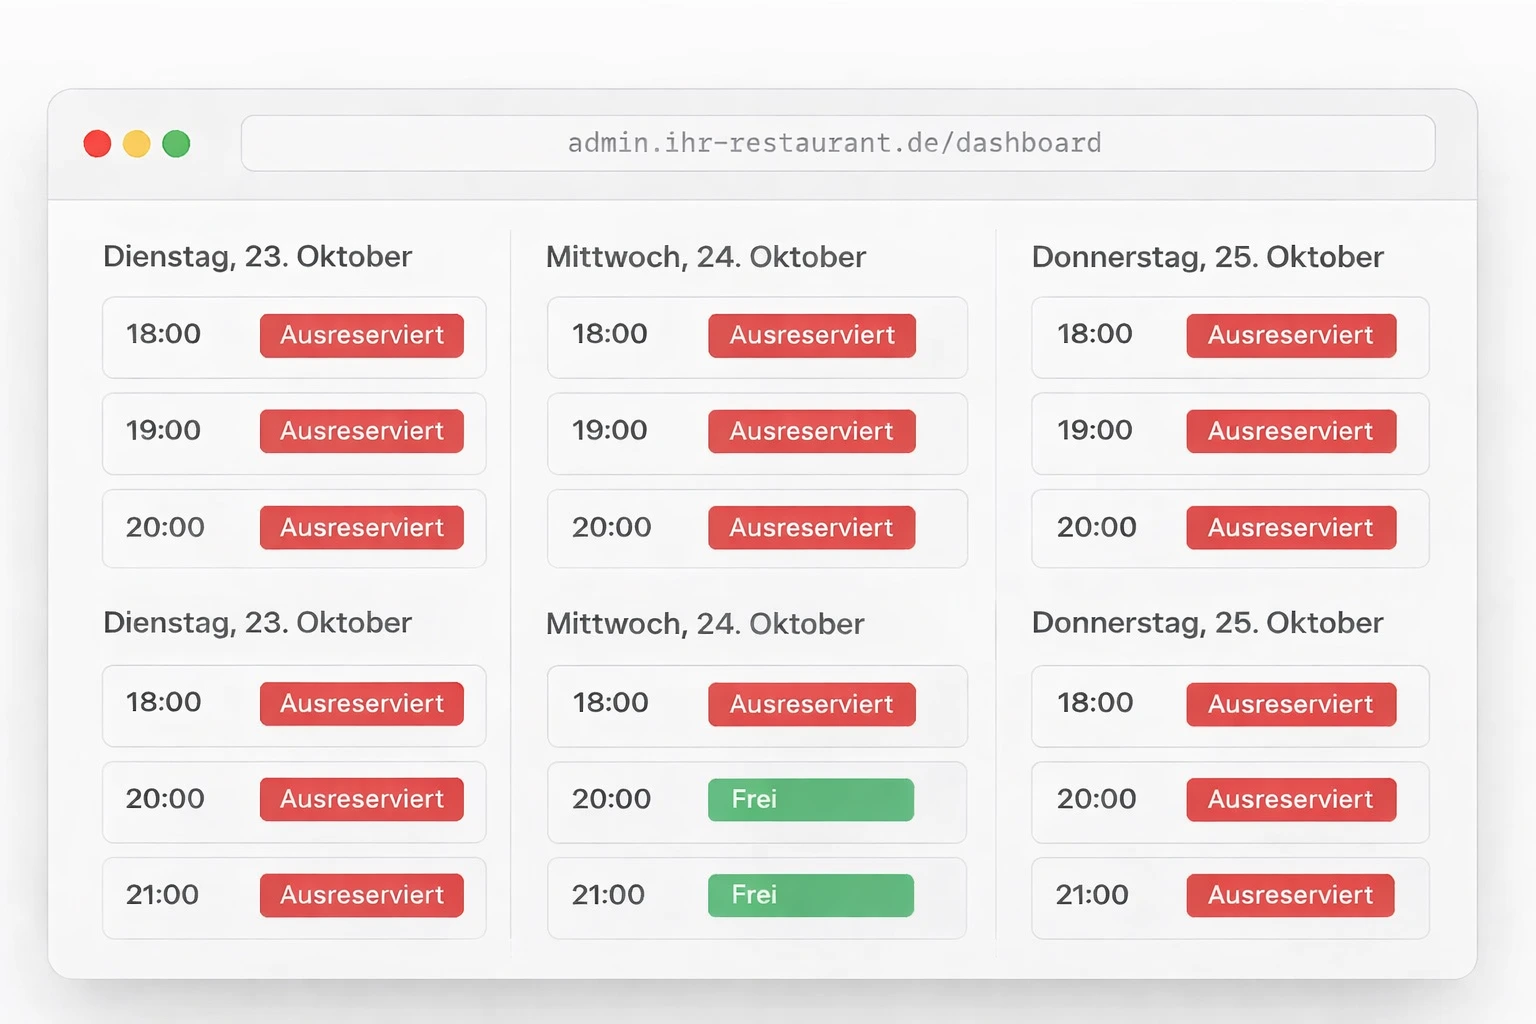The image size is (1536, 1024).
Task: Click the 18:00 Ausreserviert badge under Donnerstag lower section
Action: (1291, 704)
